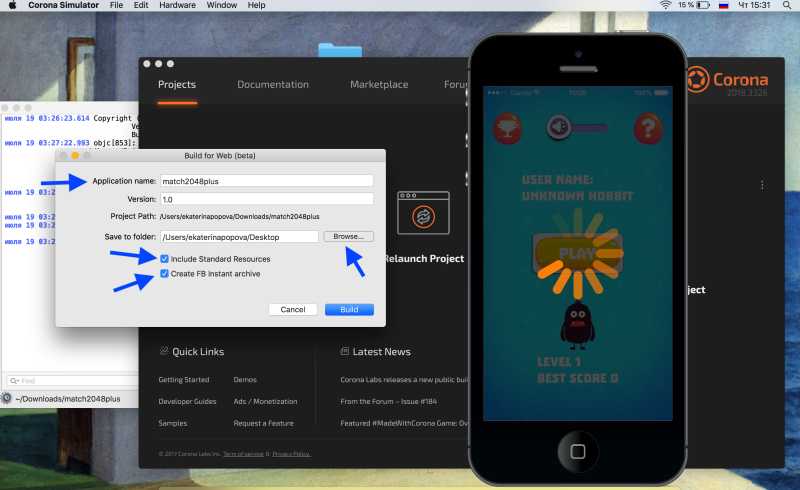This screenshot has height=490, width=800.
Task: Click the console Find search field
Action: [x=72, y=381]
